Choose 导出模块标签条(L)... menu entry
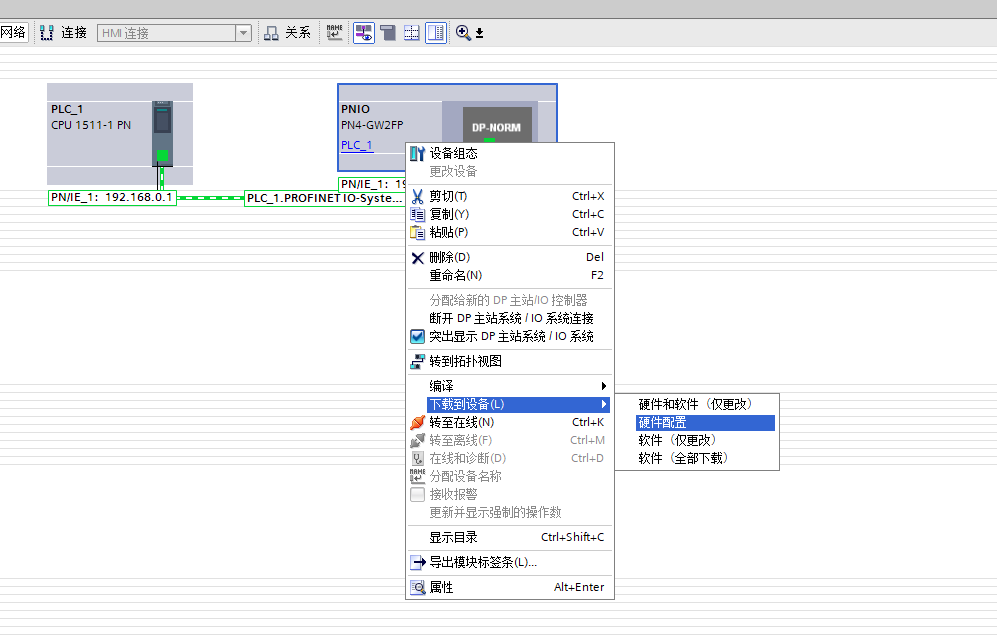 click(510, 562)
